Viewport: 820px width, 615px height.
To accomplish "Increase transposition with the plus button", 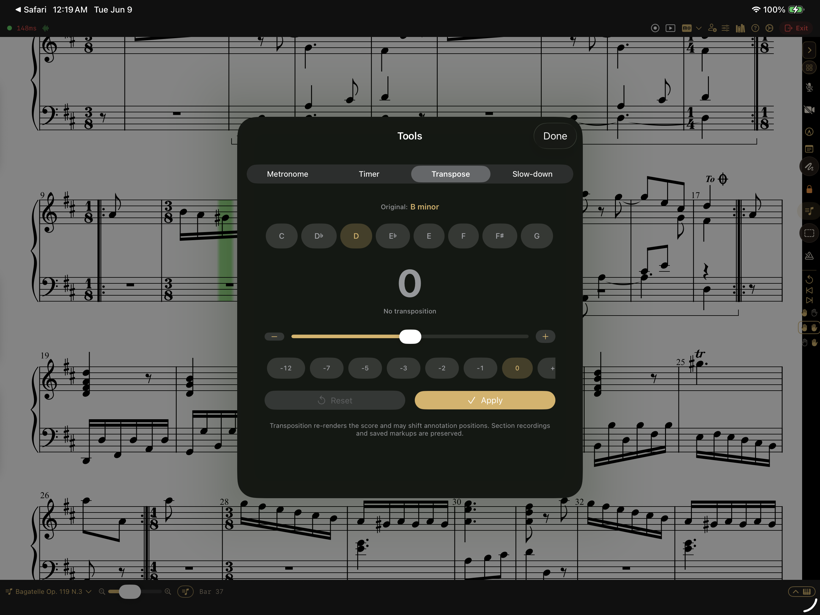I will pyautogui.click(x=545, y=336).
